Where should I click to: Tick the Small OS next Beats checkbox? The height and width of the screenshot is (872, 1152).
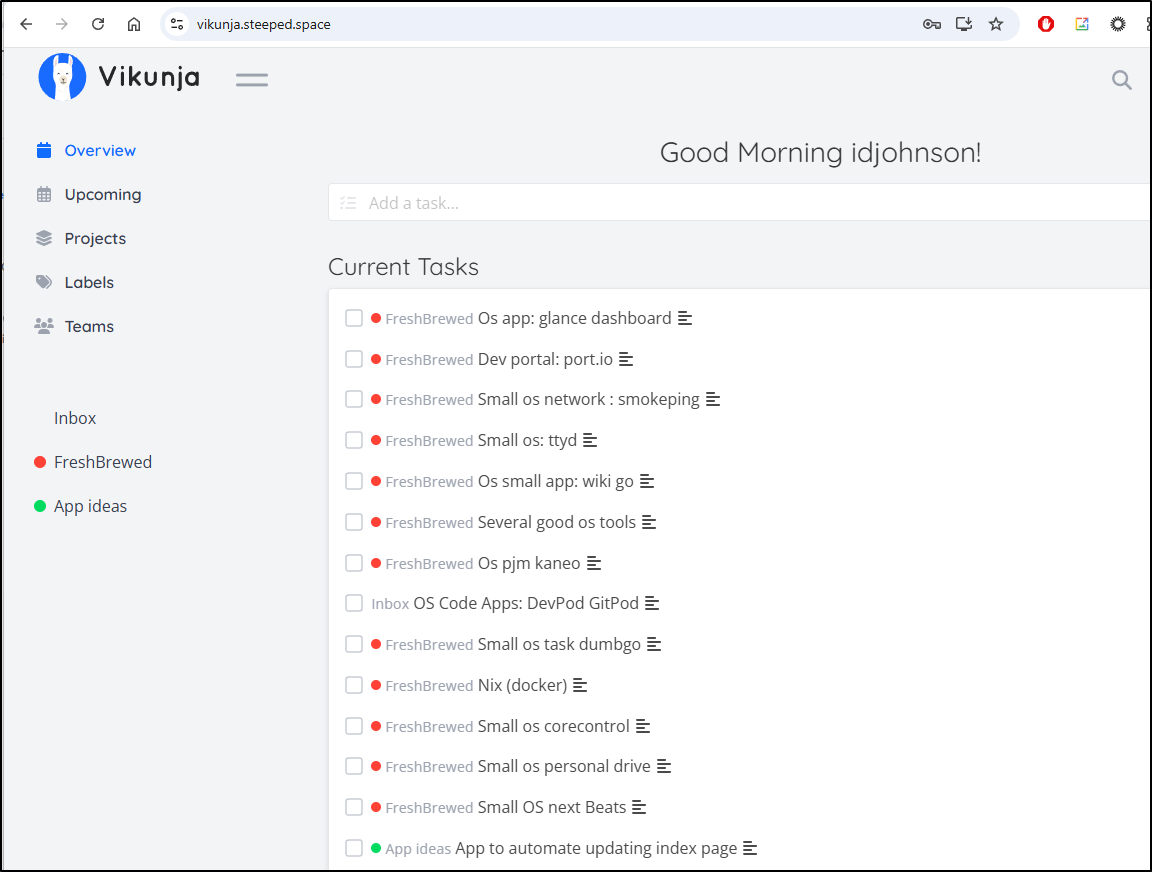point(354,807)
